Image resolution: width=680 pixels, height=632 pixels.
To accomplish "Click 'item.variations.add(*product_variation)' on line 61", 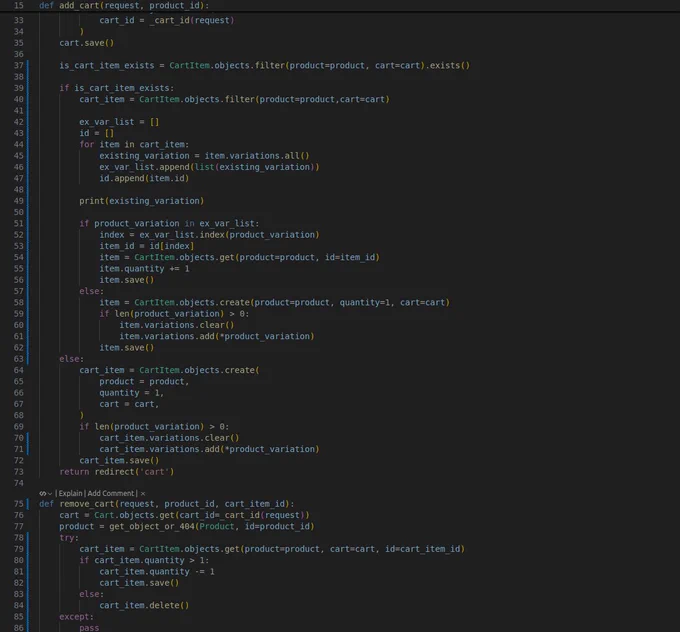I will 217,336.
